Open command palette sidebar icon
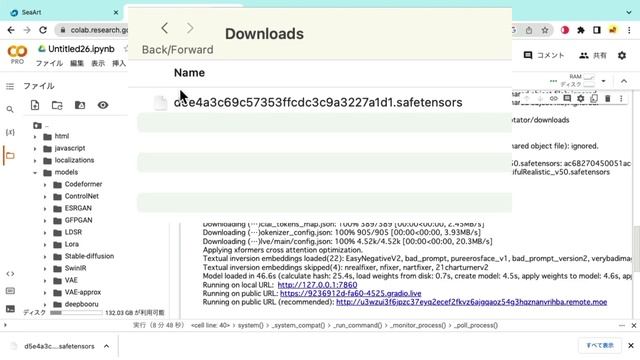The width and height of the screenshot is (640, 360). (10, 291)
